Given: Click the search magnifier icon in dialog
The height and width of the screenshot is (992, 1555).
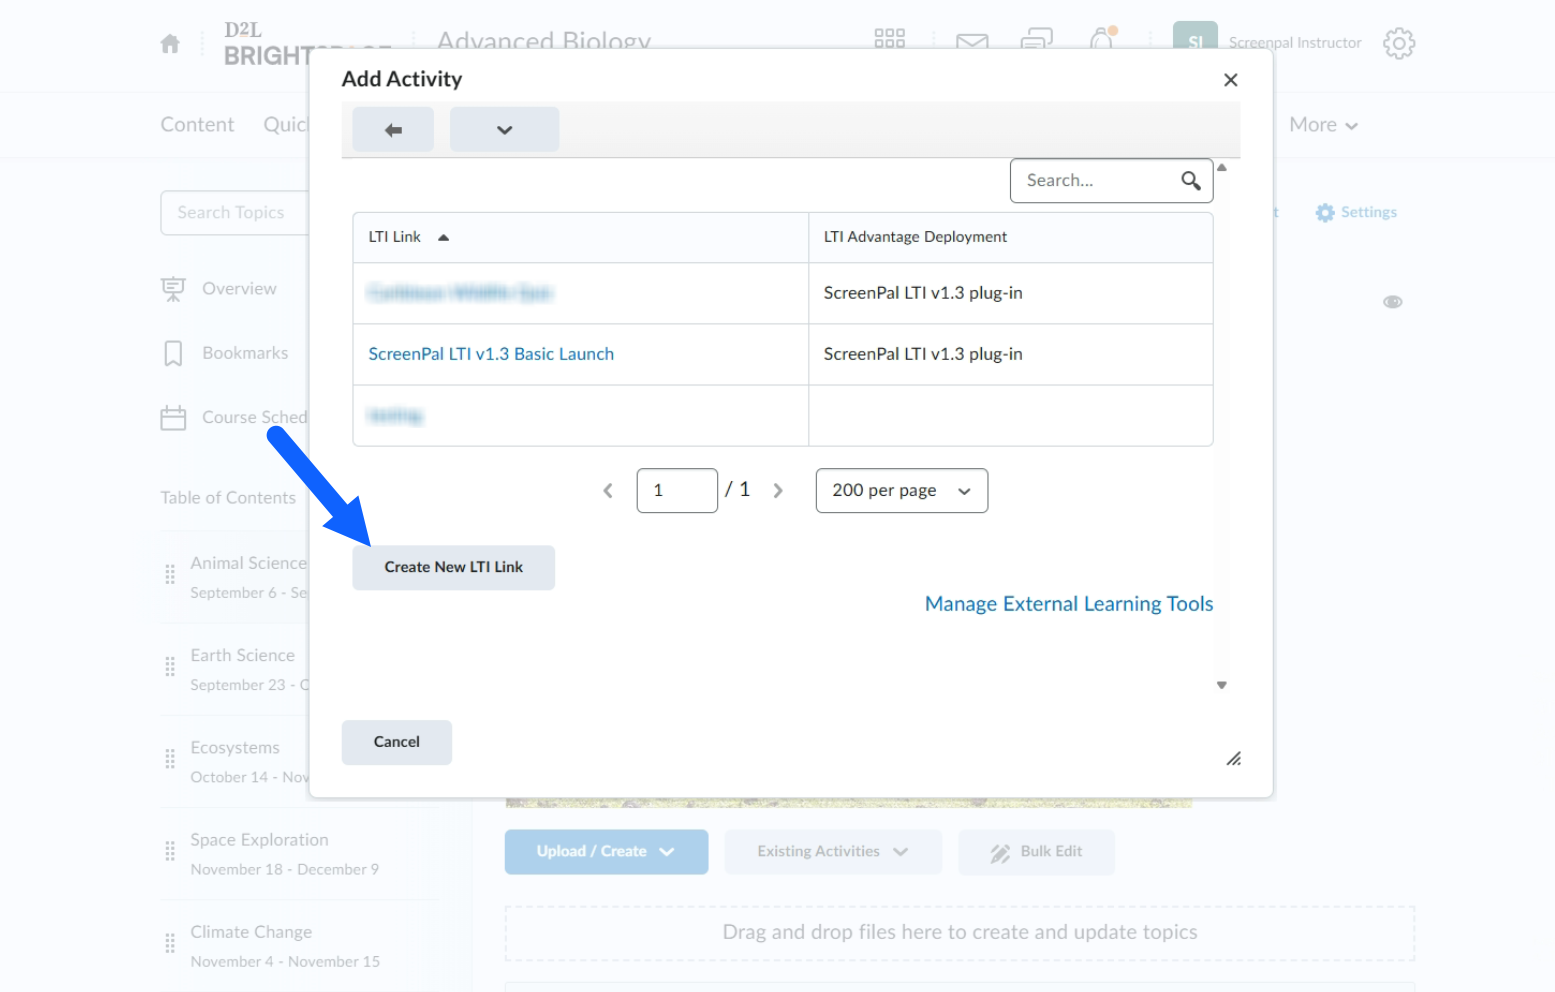Looking at the screenshot, I should pos(1190,180).
